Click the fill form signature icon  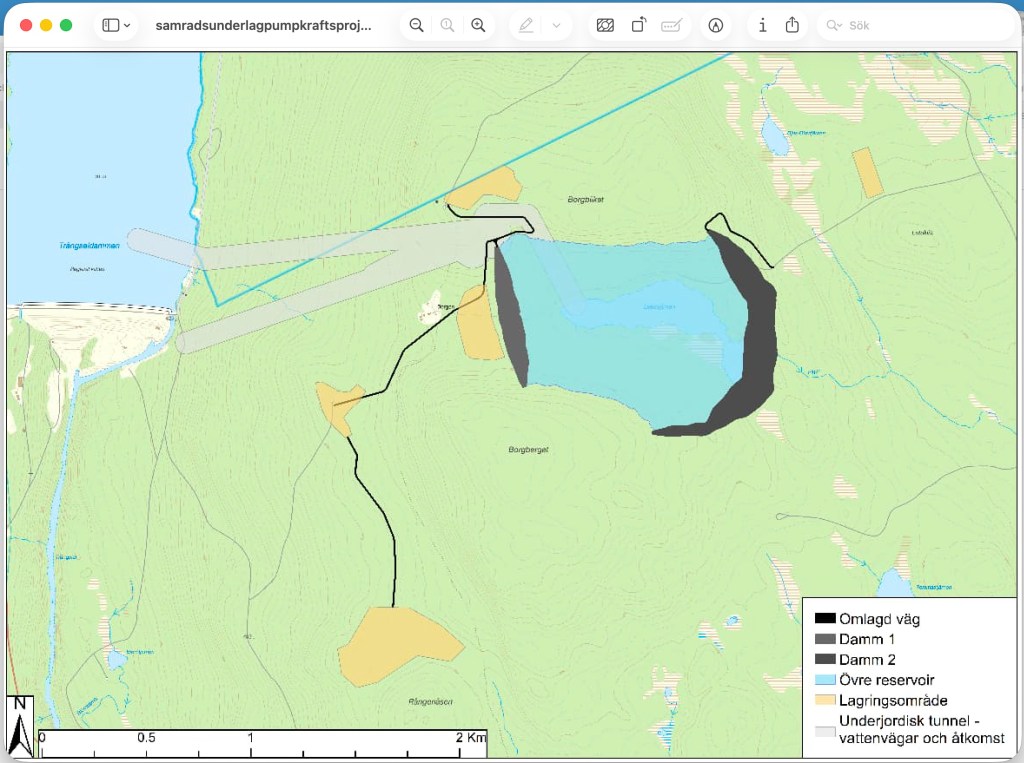click(671, 25)
